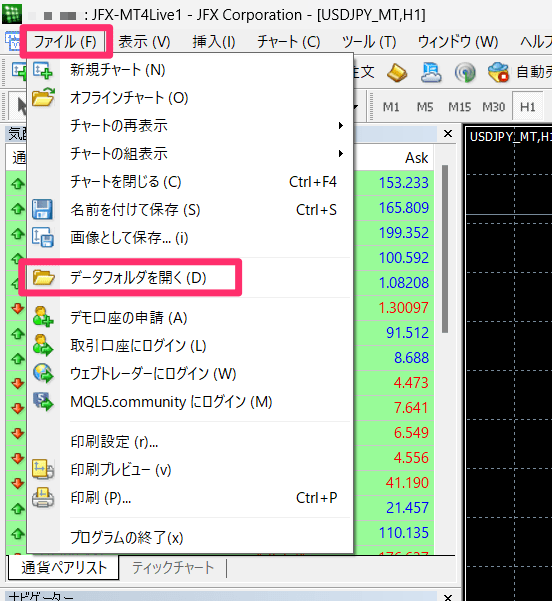Click Ask price 165.809

point(403,208)
